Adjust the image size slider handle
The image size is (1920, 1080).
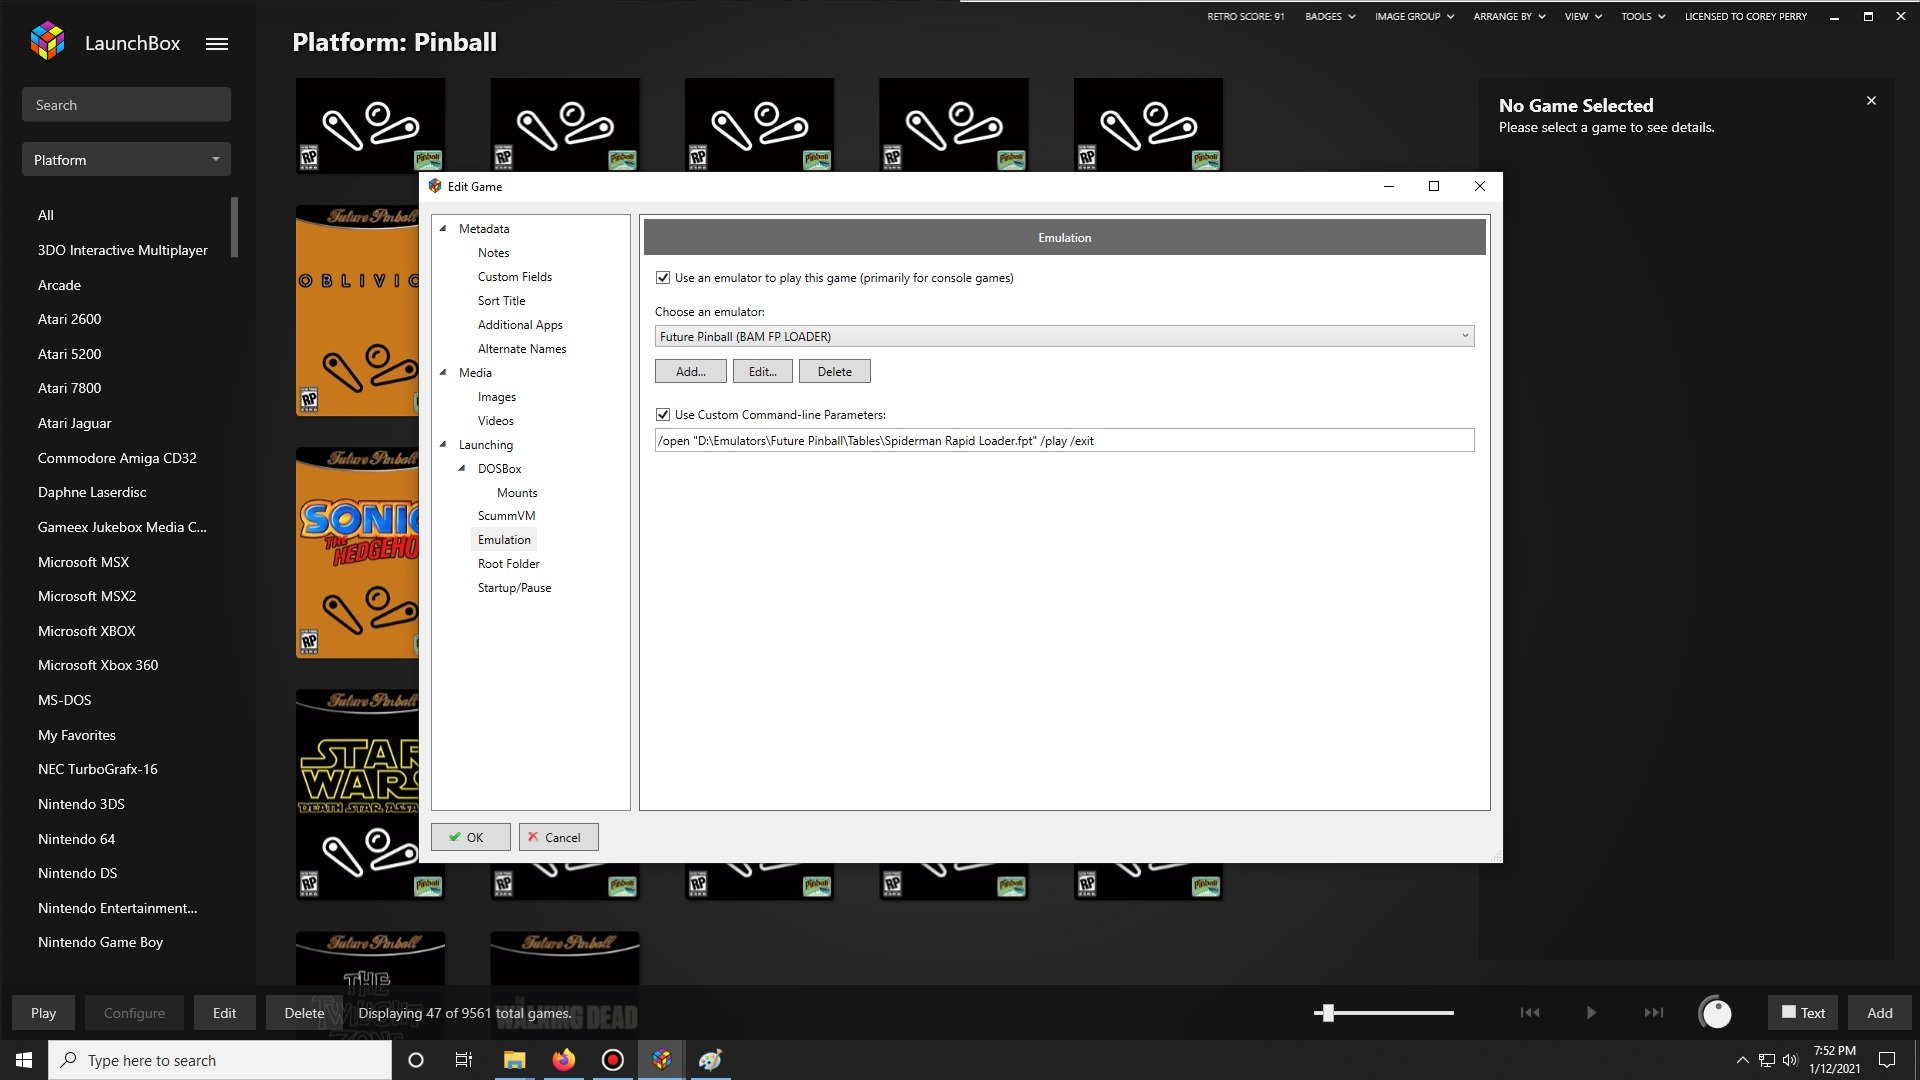[1328, 1013]
